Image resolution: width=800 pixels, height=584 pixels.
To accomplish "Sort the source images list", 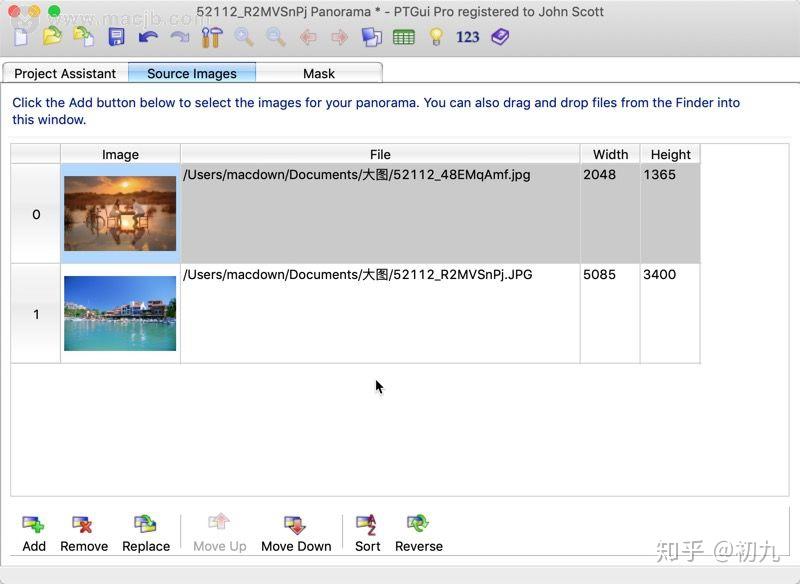I will [x=367, y=530].
